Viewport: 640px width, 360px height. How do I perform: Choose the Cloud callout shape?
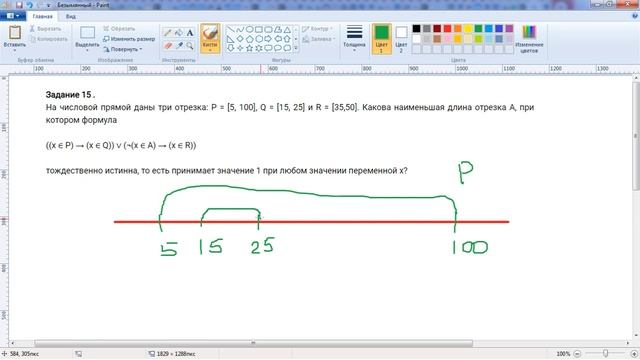coord(287,48)
